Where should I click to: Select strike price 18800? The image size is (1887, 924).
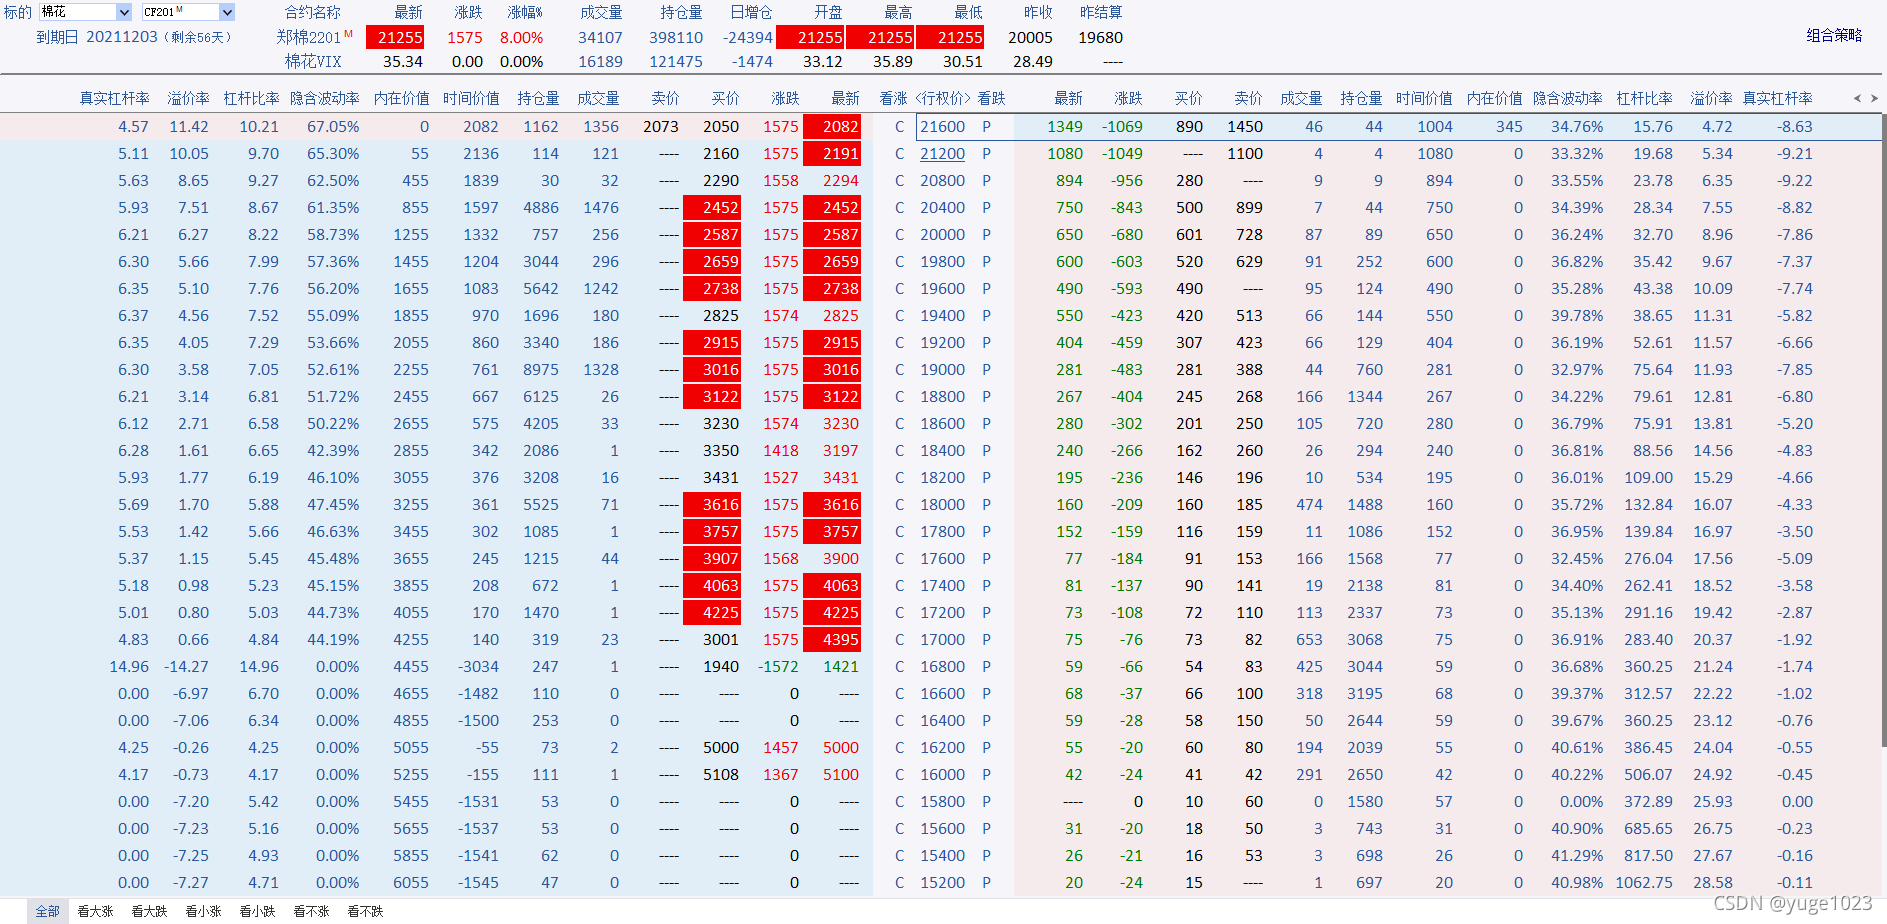coord(943,397)
